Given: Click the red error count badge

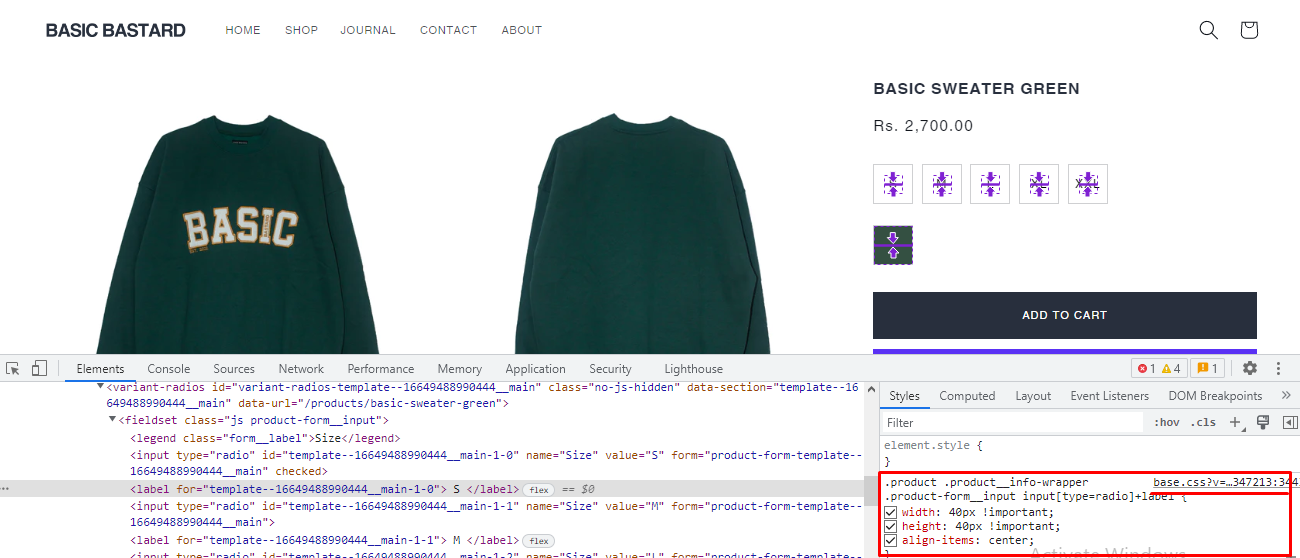Looking at the screenshot, I should tap(1145, 368).
